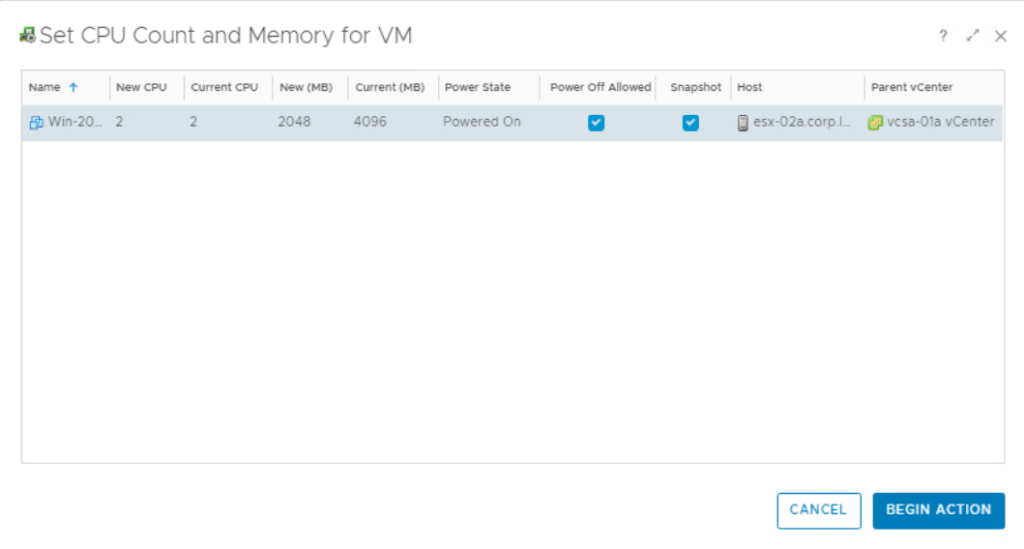Viewport: 1024px width, 549px height.
Task: Click the VM icon beside Win-20
Action: pyautogui.click(x=36, y=123)
